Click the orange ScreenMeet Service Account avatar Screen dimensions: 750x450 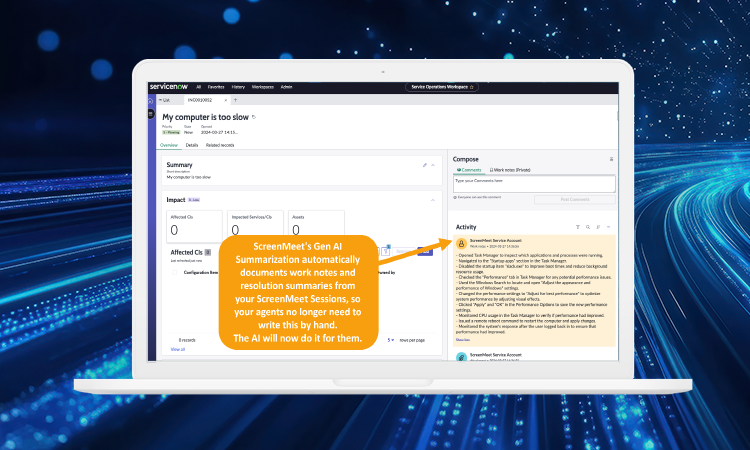click(461, 243)
